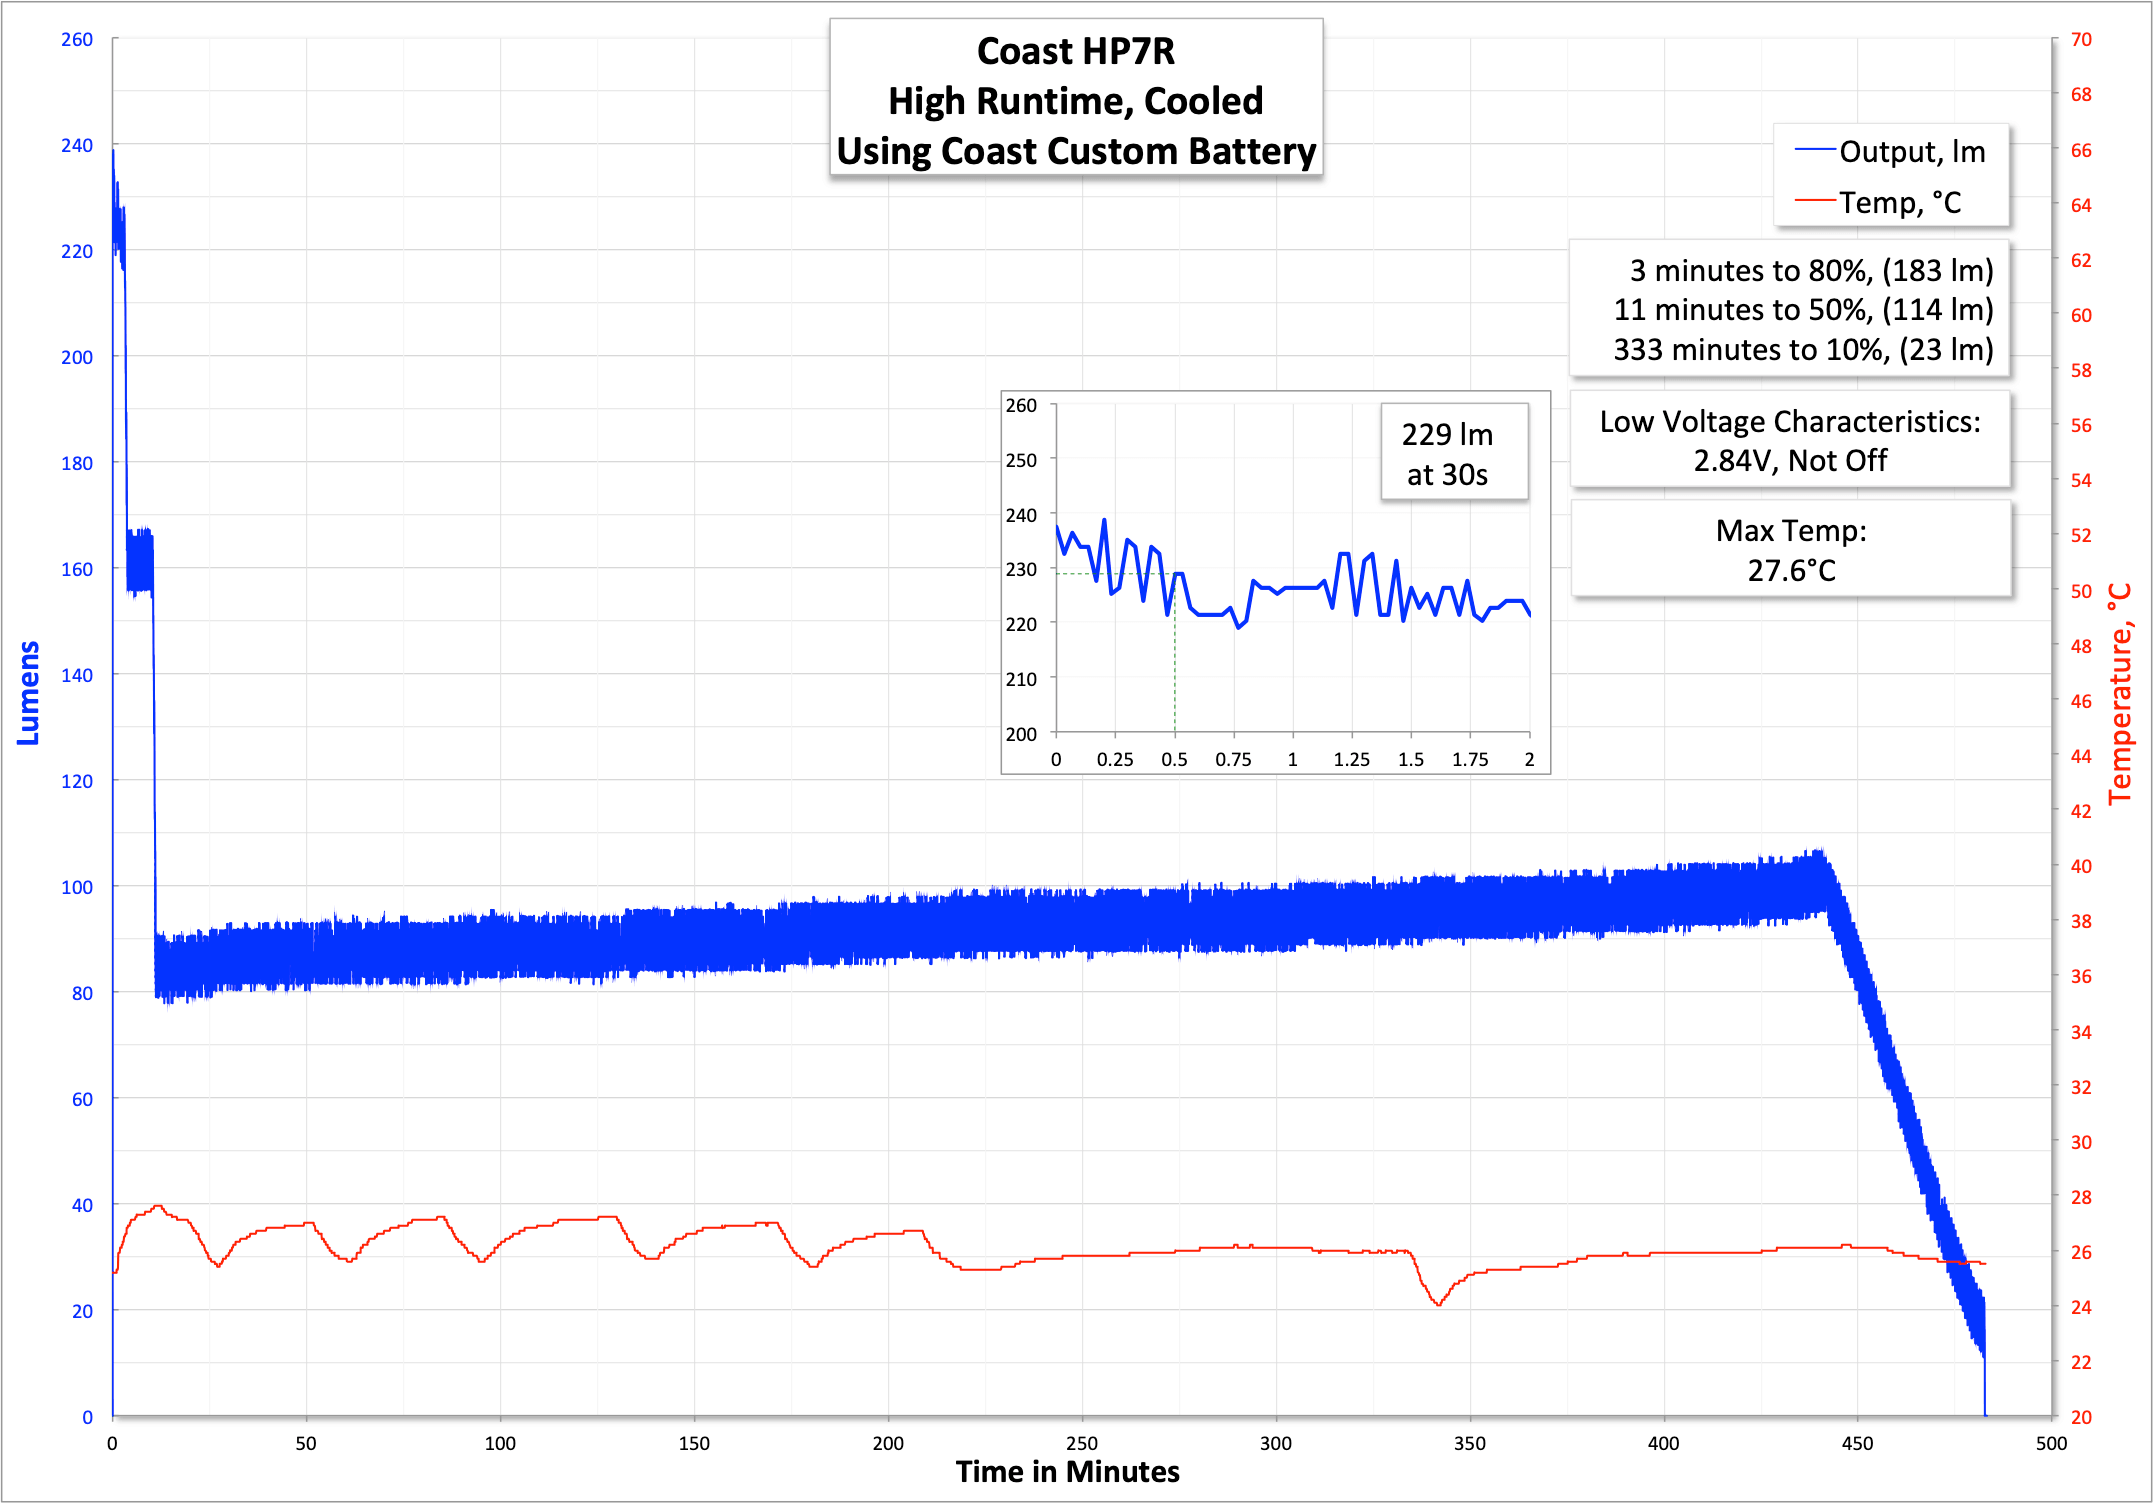
Task: Click the Time in Minutes axis title
Action: (1067, 1472)
